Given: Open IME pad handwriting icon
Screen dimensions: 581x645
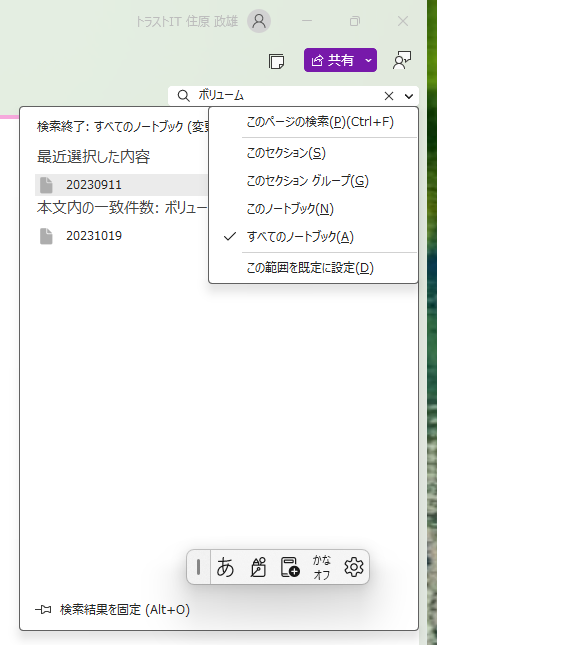Looking at the screenshot, I should (258, 567).
